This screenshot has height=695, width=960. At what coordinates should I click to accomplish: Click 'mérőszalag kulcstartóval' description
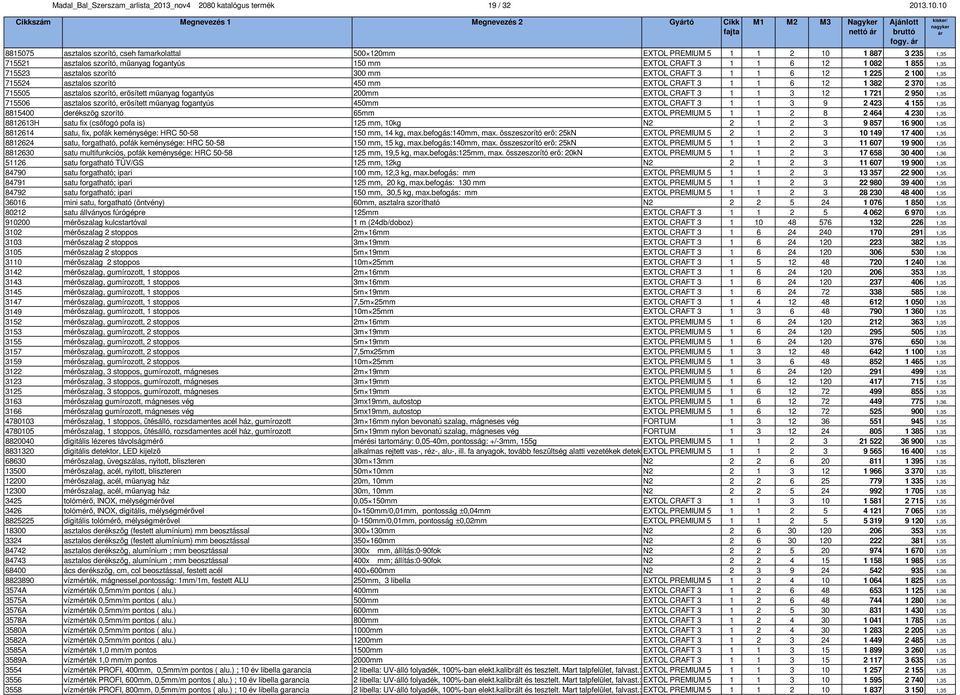point(105,222)
